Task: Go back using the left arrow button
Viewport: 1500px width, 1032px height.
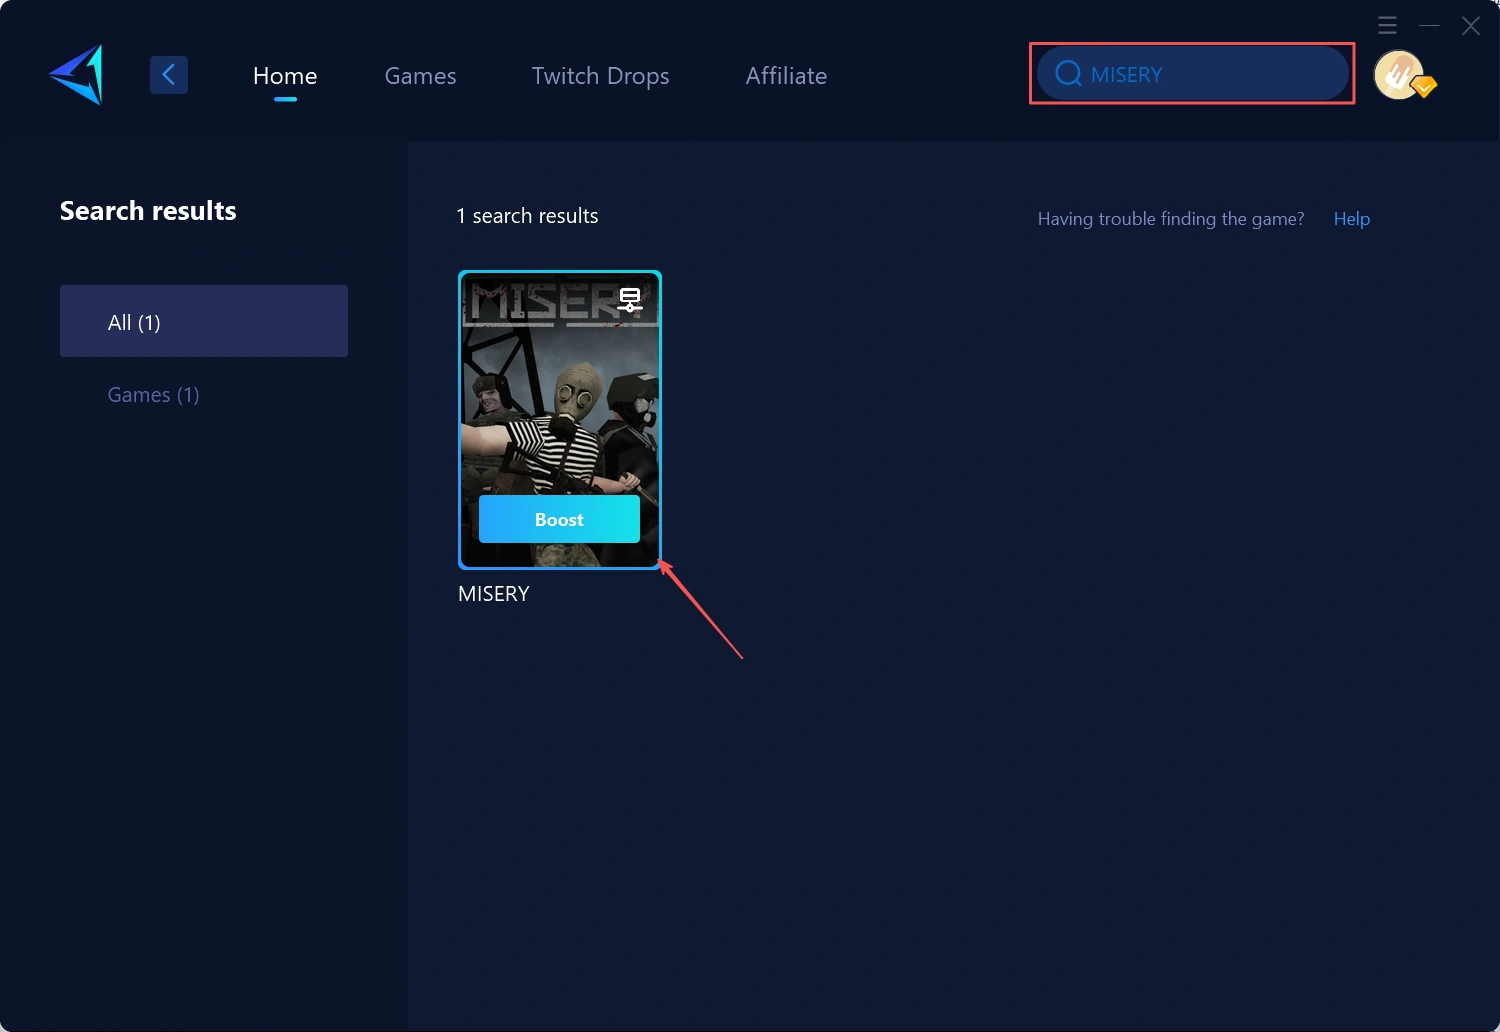Action: tap(169, 74)
